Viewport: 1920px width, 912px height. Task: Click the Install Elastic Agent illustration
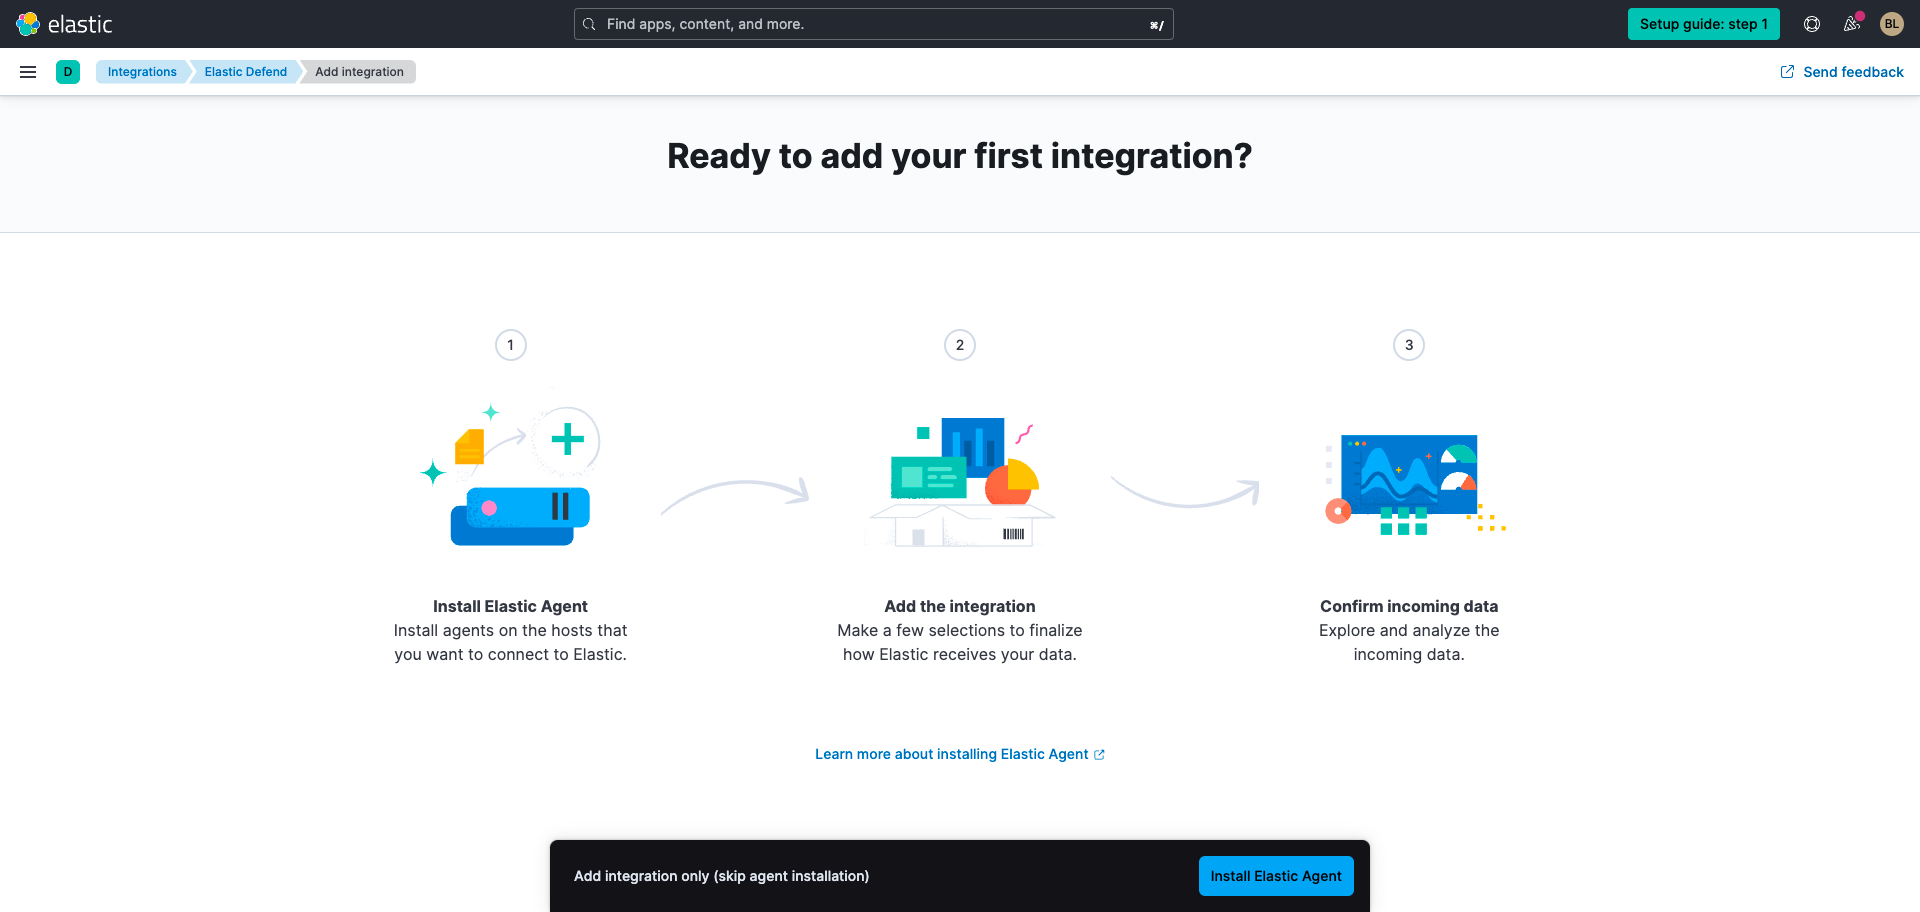(510, 474)
